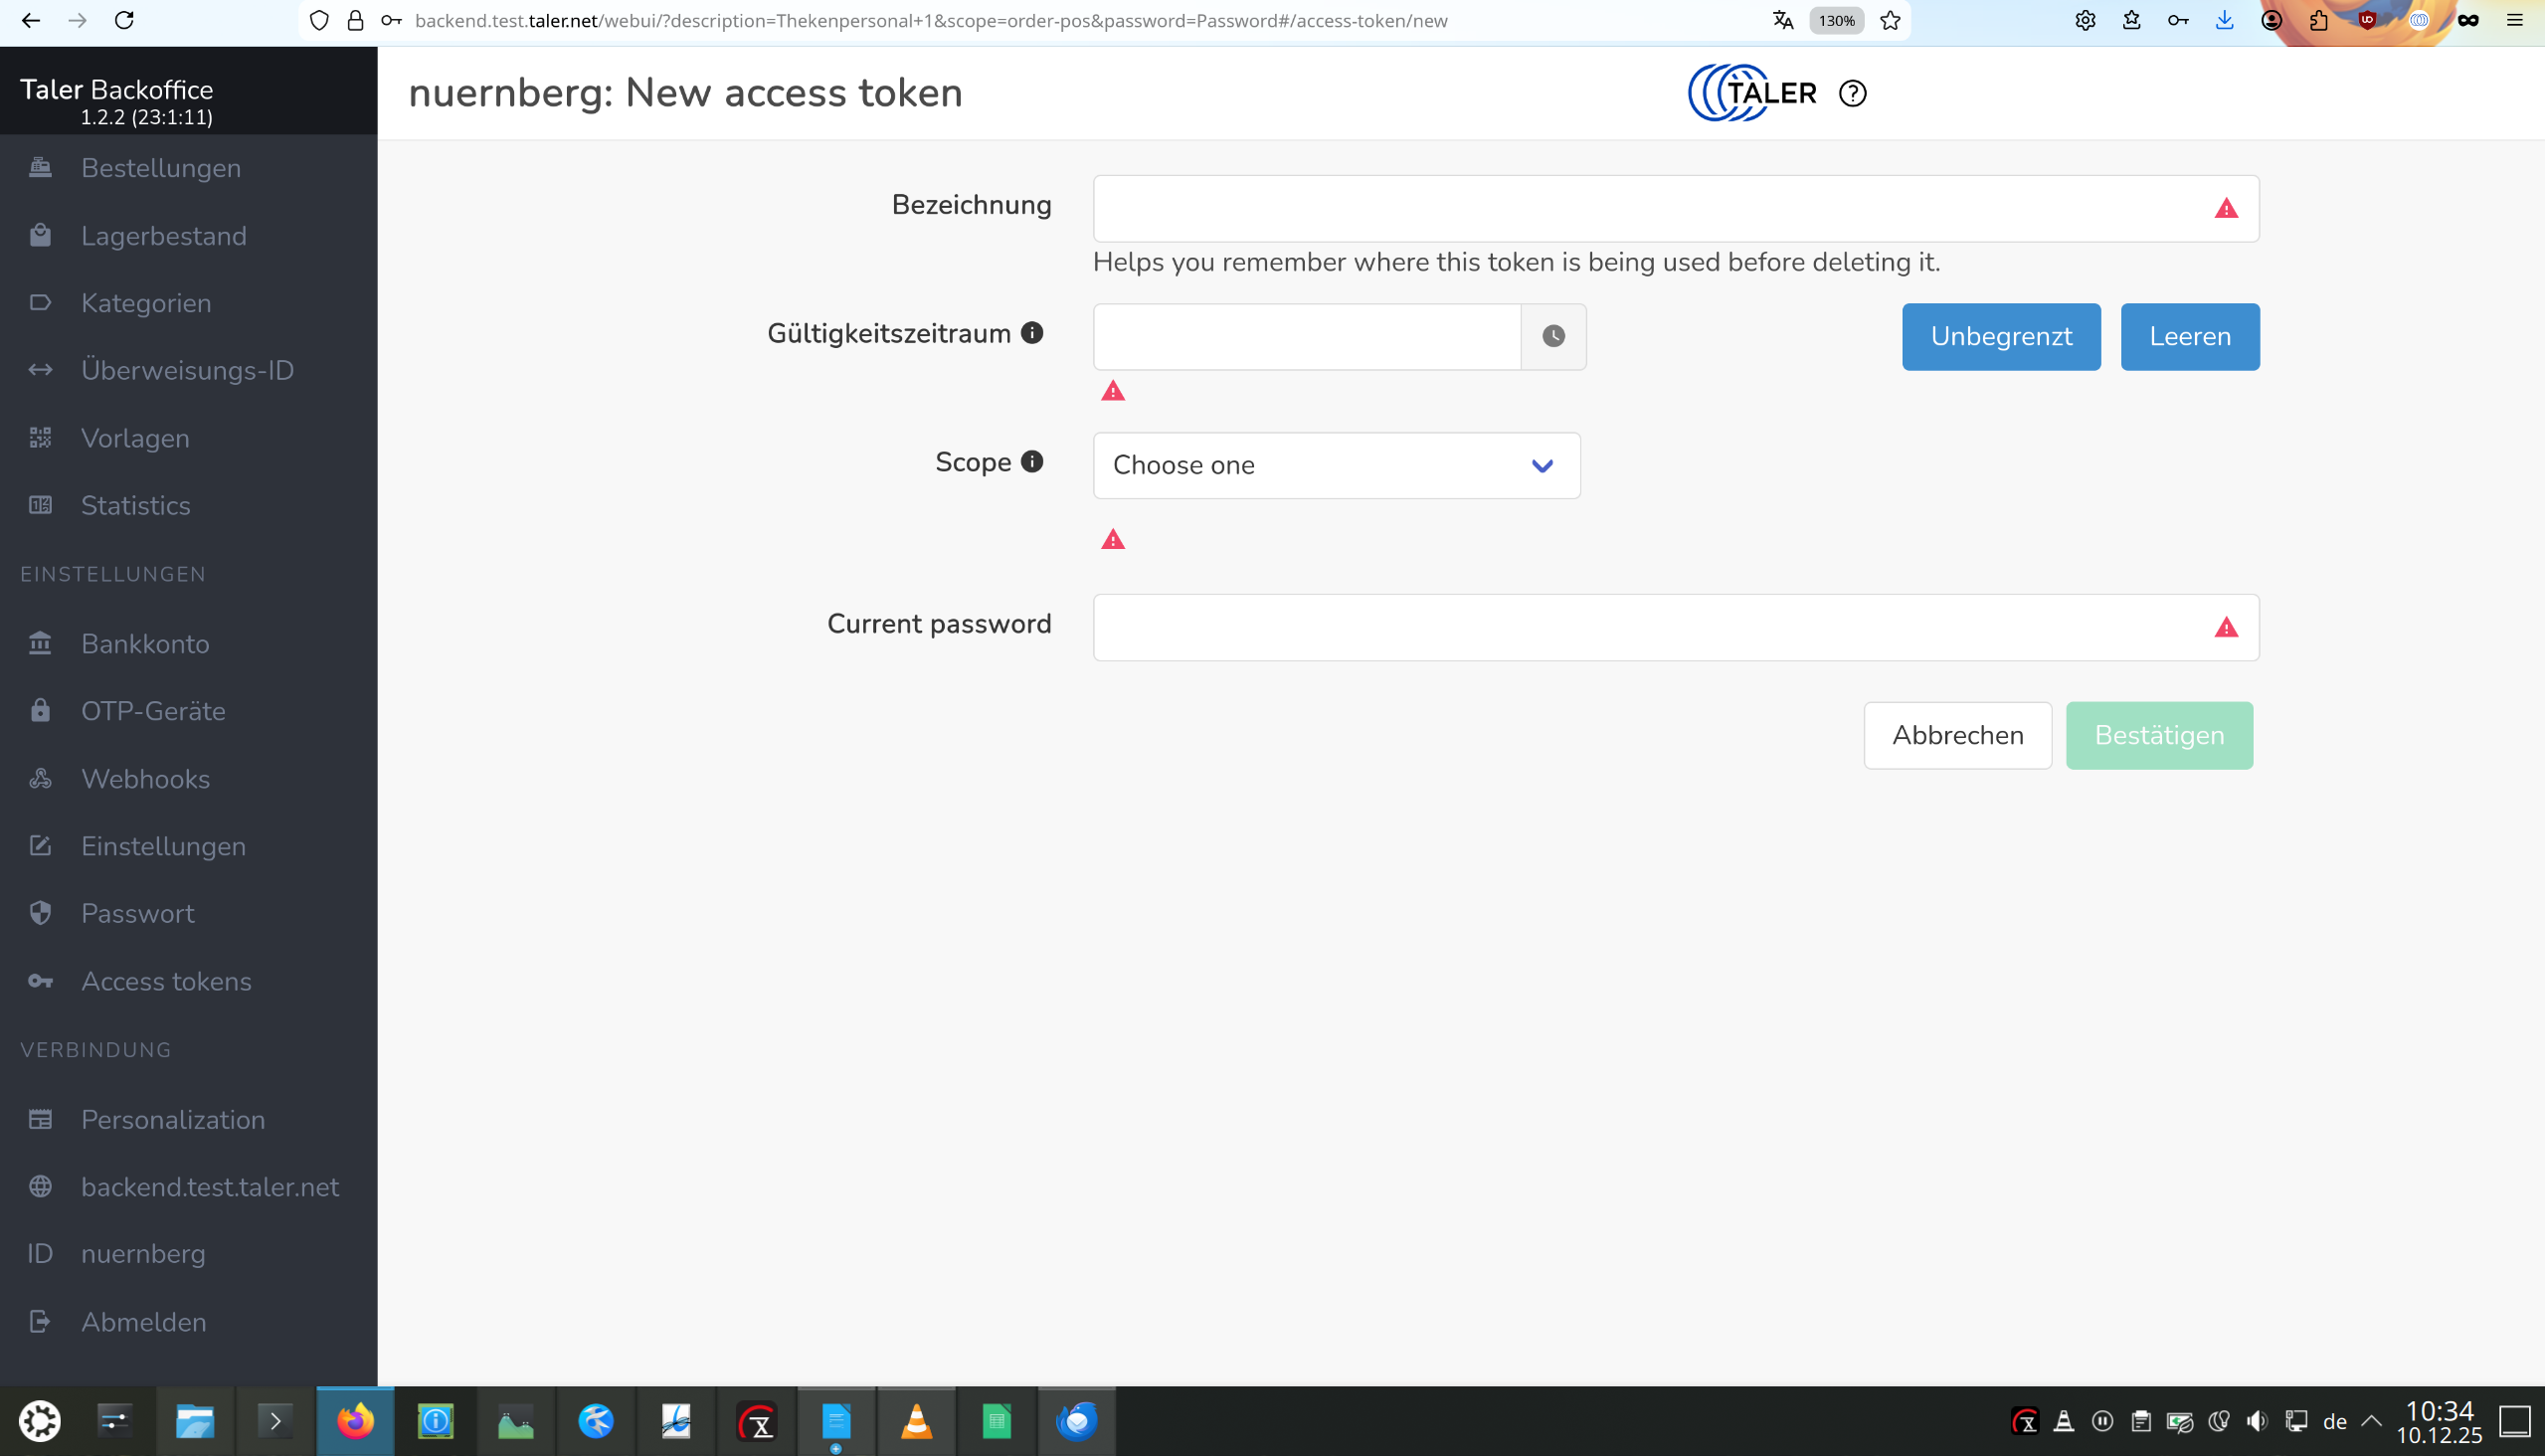
Task: Open the browser hamburger menu
Action: coord(2515,20)
